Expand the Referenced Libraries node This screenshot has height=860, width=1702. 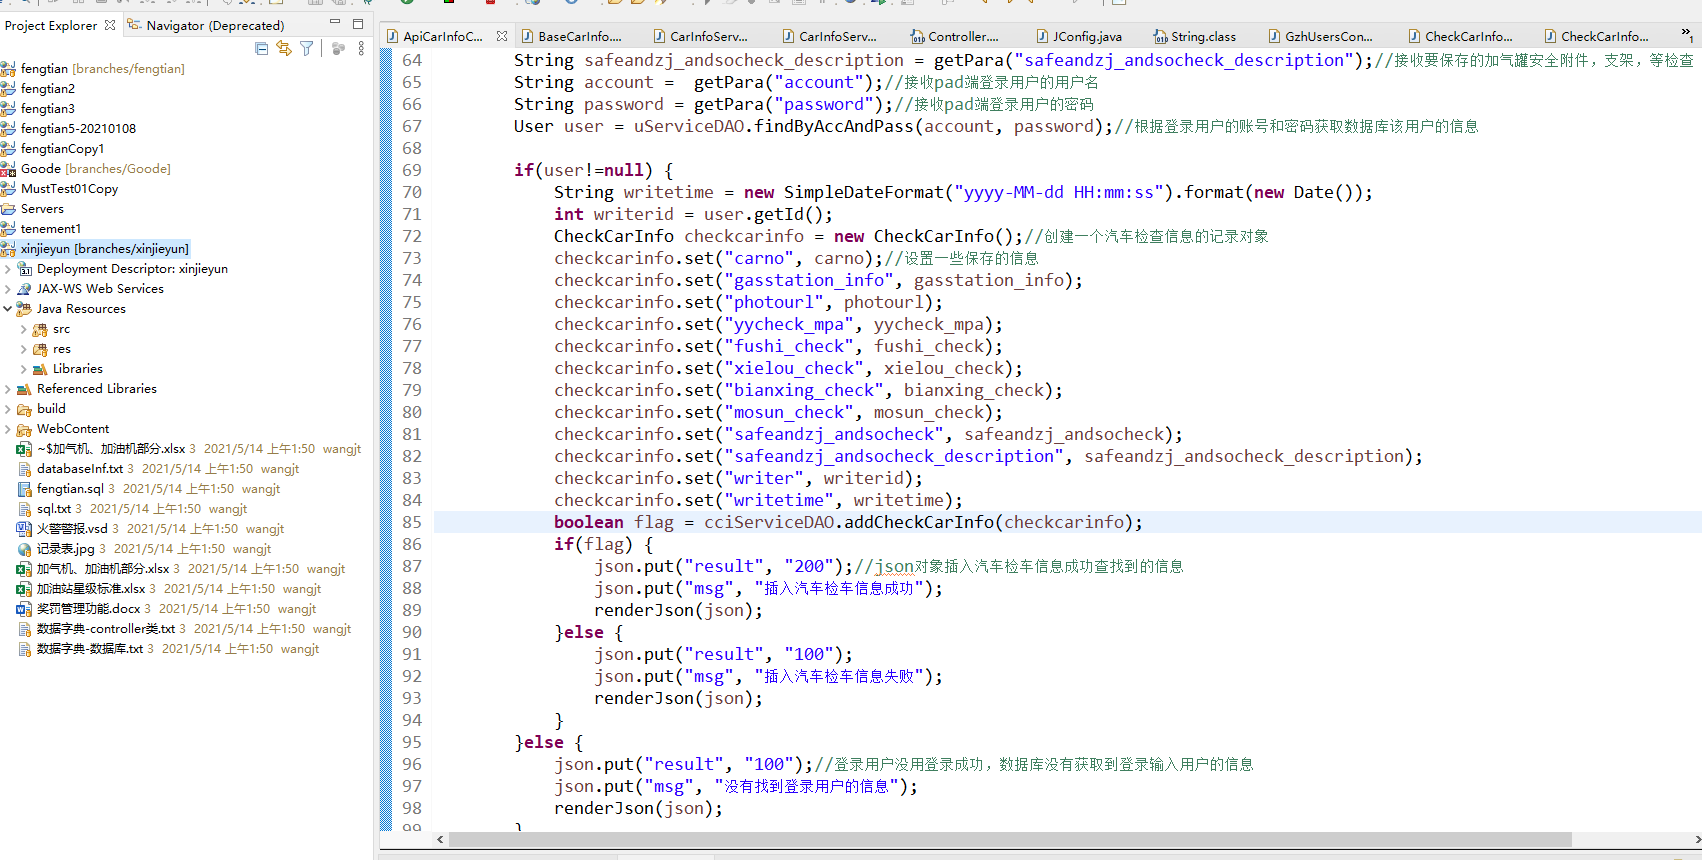(x=8, y=389)
